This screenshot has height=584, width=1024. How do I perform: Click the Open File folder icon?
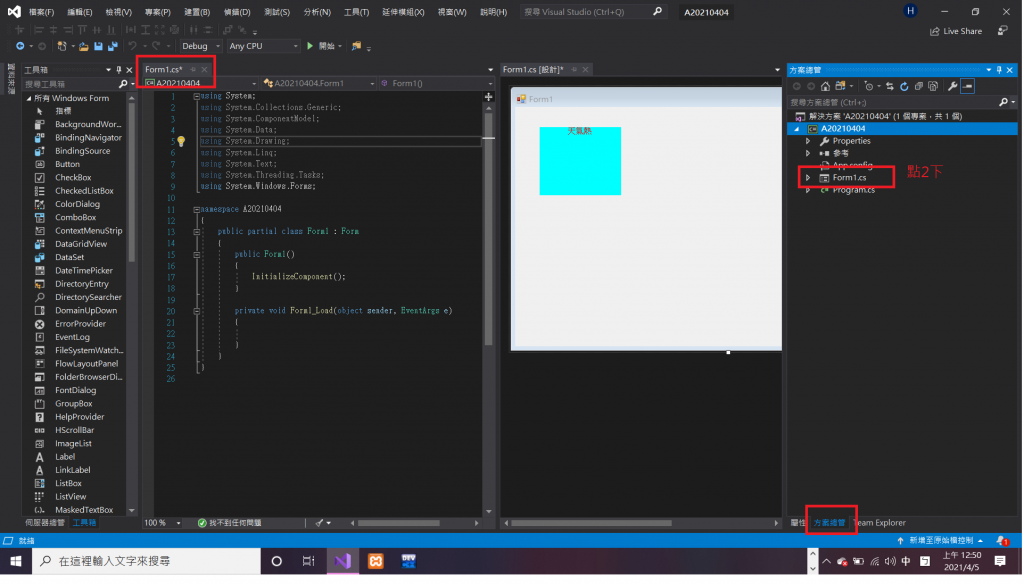tap(84, 46)
